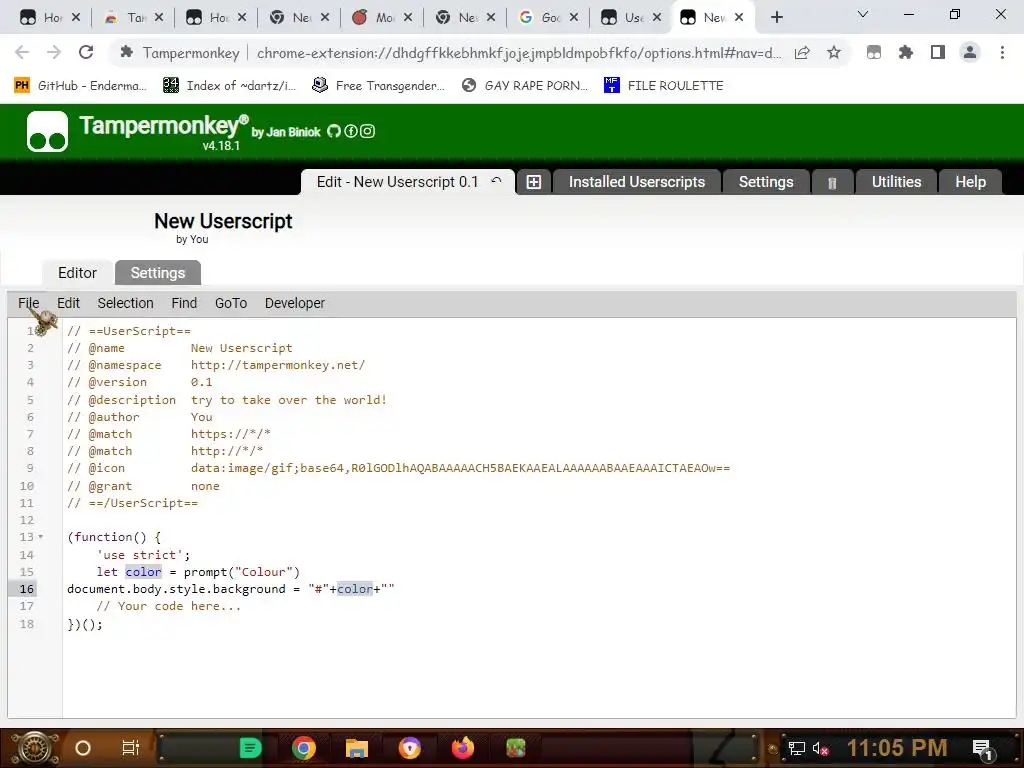Open the Chrome three-dot menu
Viewport: 1024px width, 768px height.
(x=1002, y=53)
